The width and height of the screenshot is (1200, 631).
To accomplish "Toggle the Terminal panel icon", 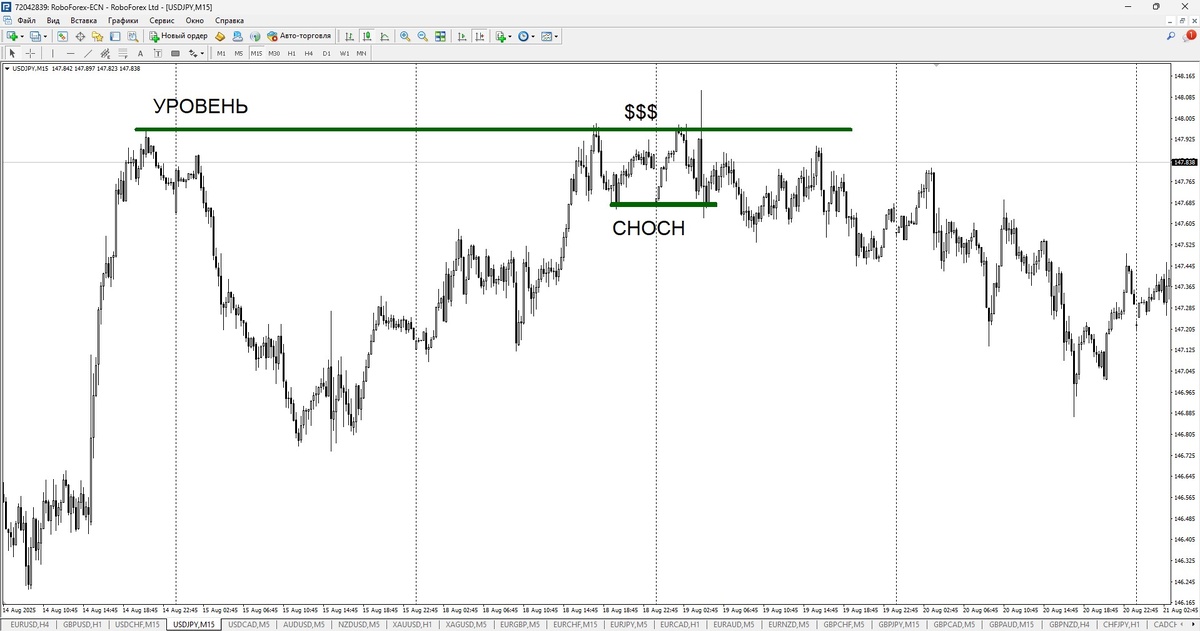I will [115, 36].
